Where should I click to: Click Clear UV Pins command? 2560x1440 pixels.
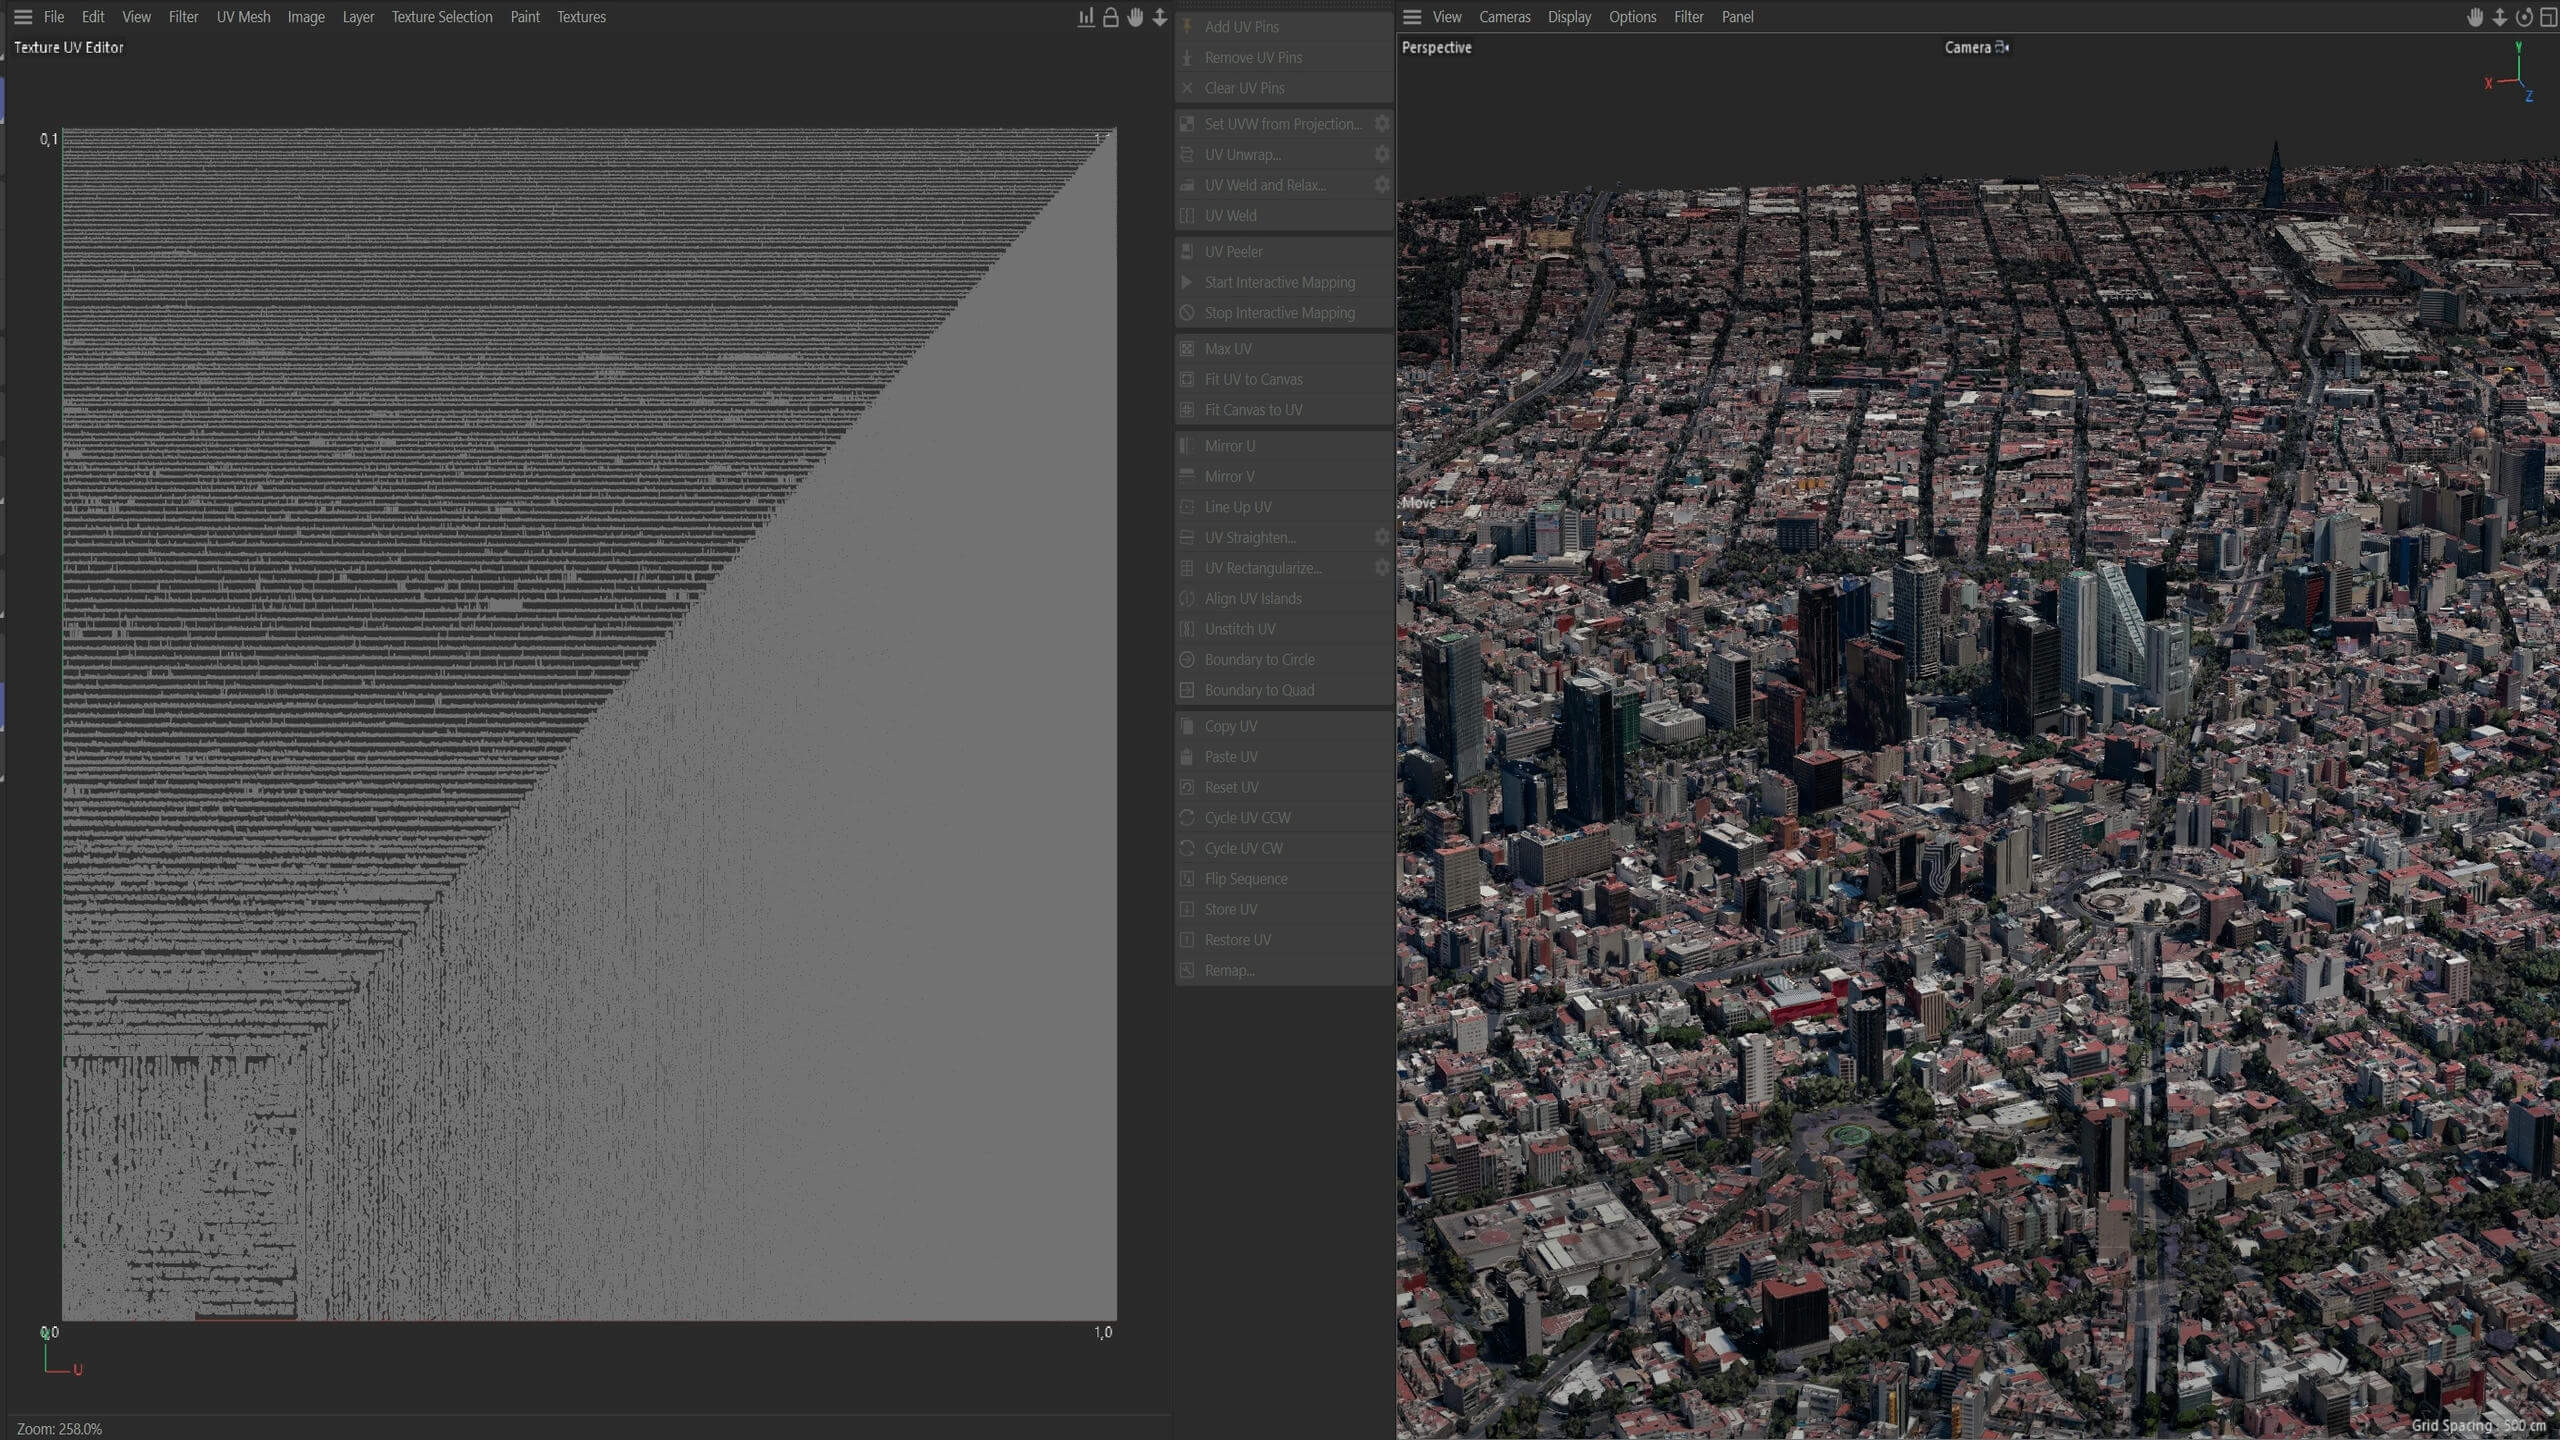[x=1284, y=88]
